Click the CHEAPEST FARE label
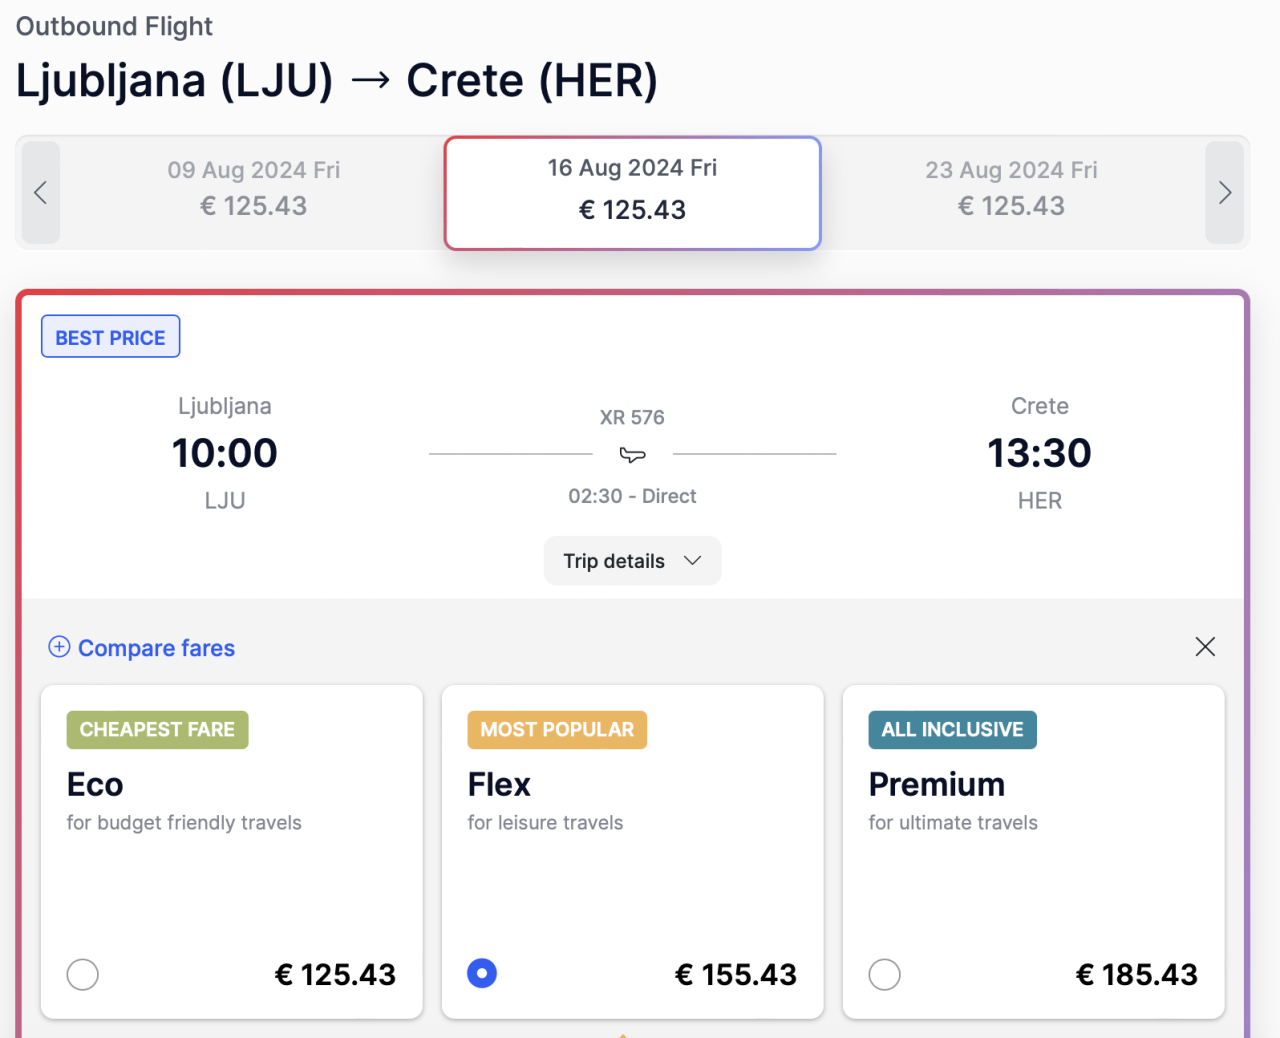This screenshot has width=1280, height=1038. pyautogui.click(x=157, y=730)
